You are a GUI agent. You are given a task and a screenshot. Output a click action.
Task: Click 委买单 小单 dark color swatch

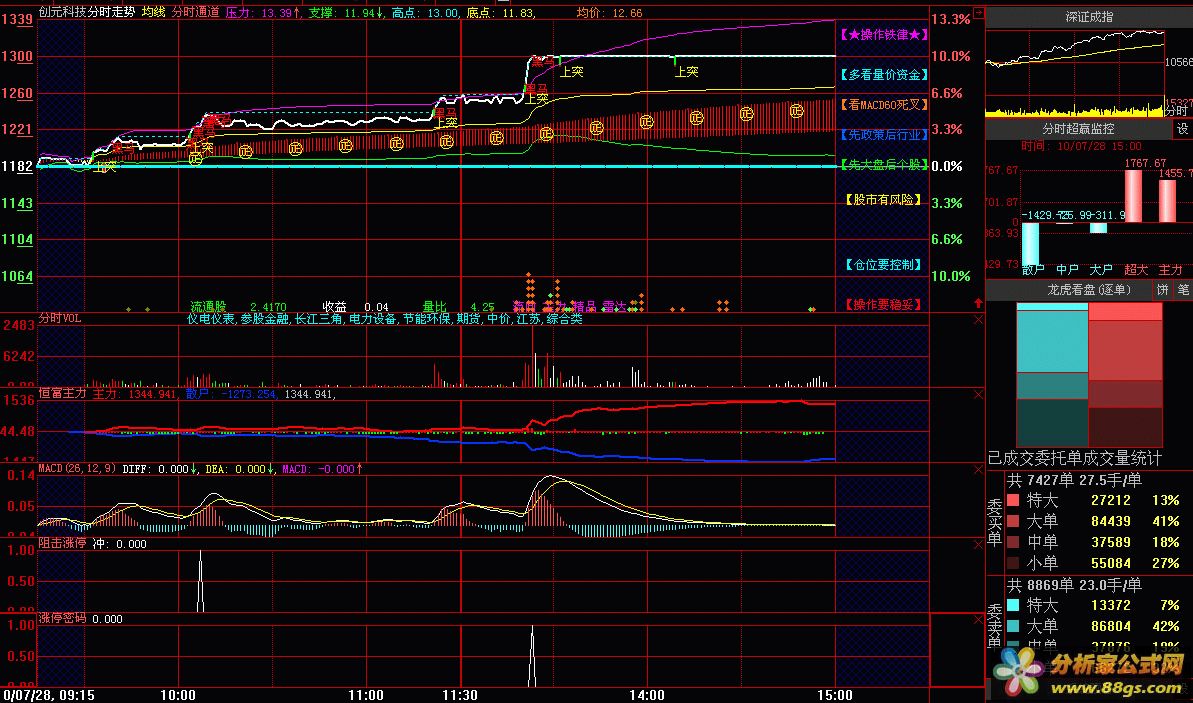click(x=1013, y=563)
